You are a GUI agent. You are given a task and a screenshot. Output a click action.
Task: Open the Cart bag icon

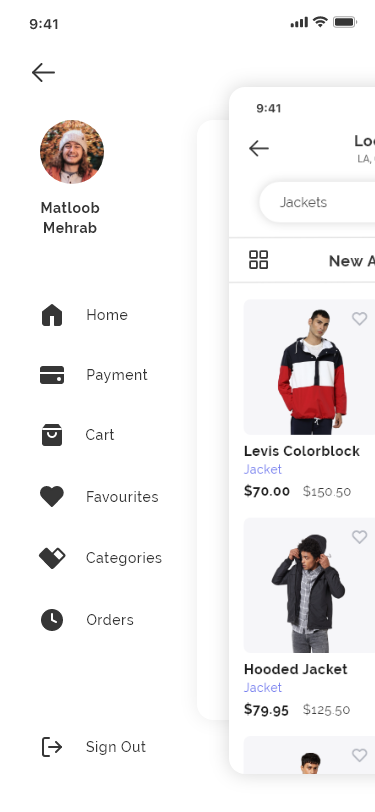coord(52,435)
